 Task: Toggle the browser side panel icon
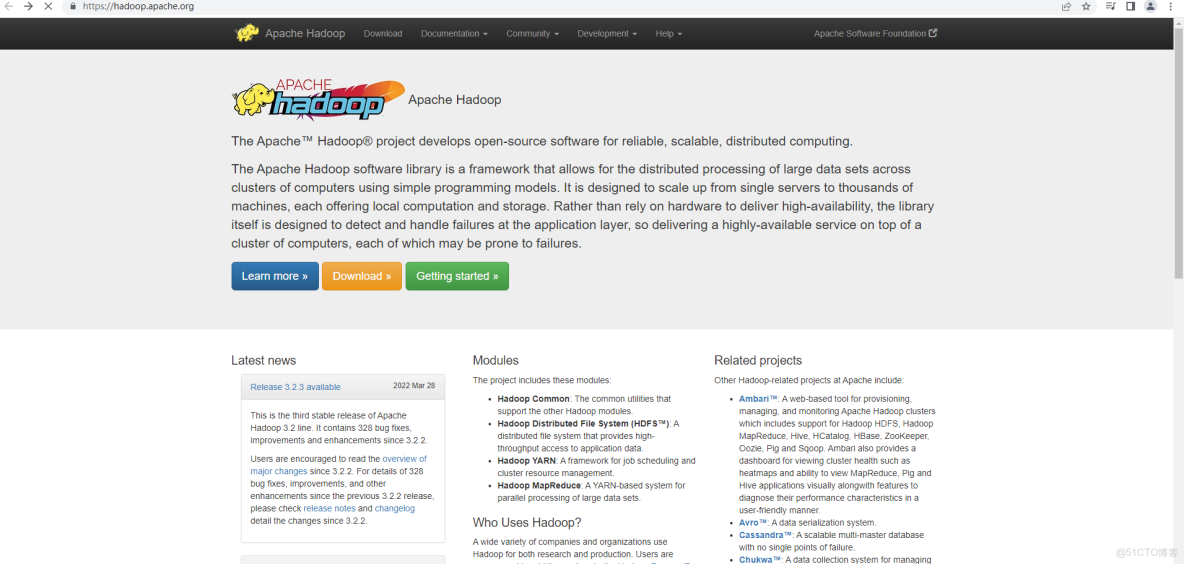[1130, 6]
